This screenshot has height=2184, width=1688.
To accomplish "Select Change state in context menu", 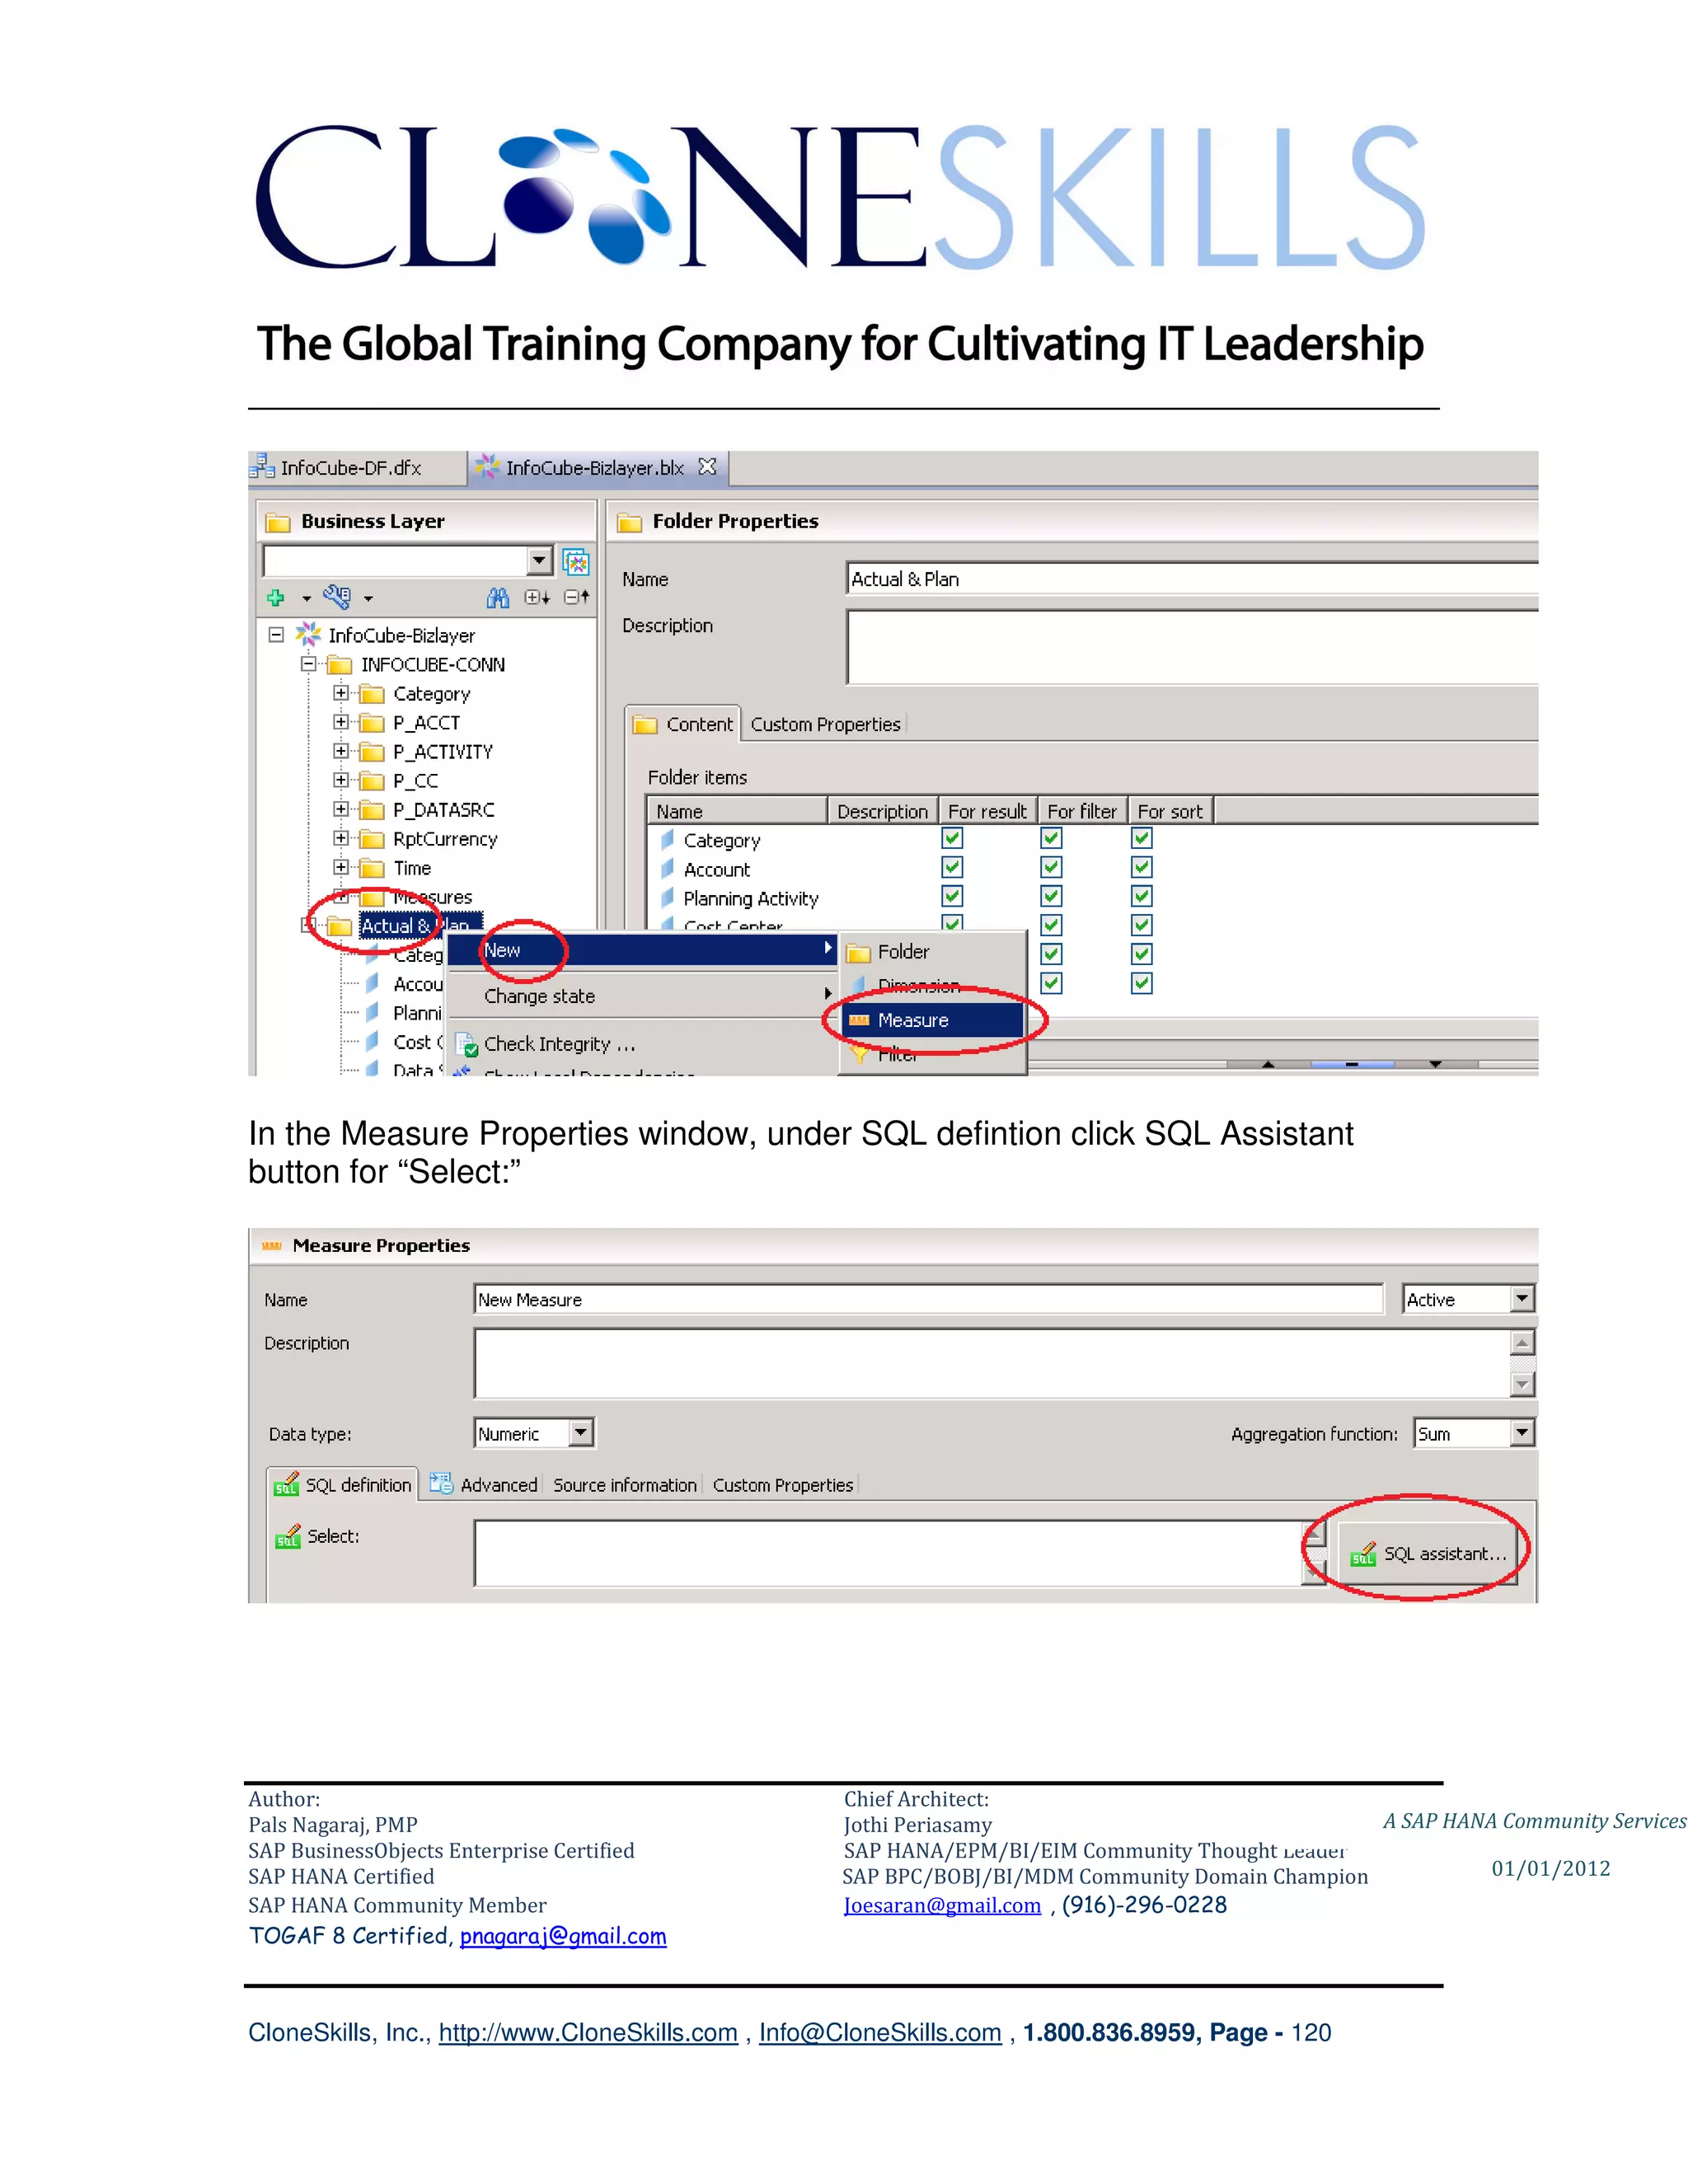I will click(x=641, y=996).
